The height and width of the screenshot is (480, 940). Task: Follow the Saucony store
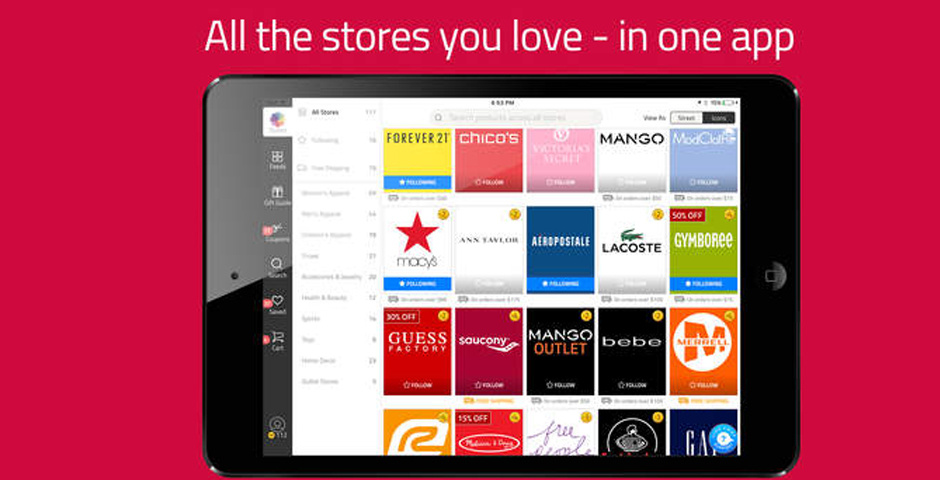pos(489,385)
